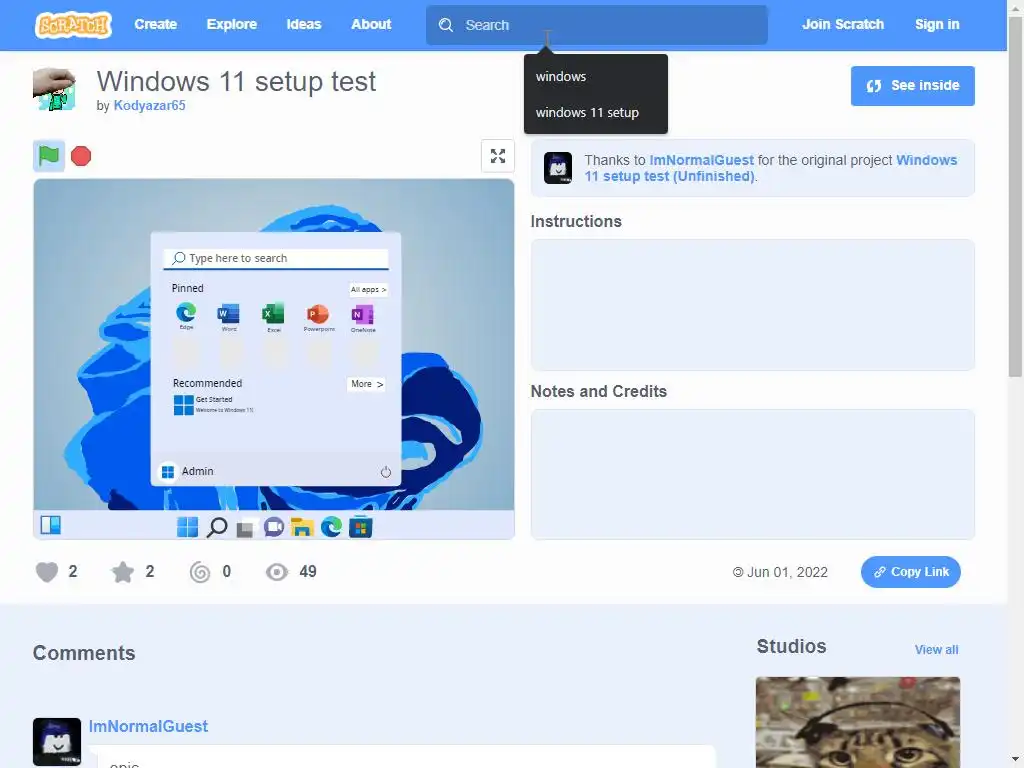Image resolution: width=1024 pixels, height=768 pixels.
Task: Open original Windows 11 setup test (Unfinished) project
Action: click(x=771, y=168)
